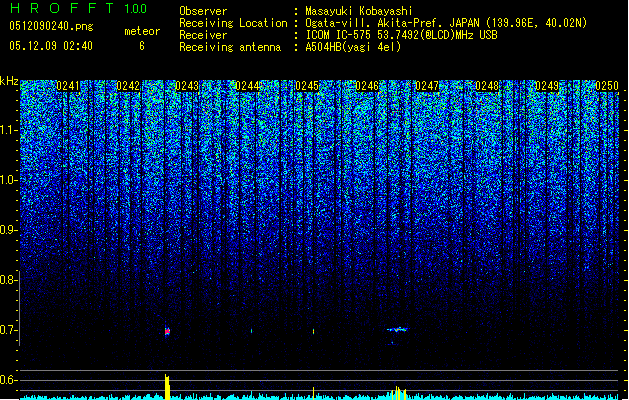This screenshot has width=629, height=400.
Task: Click the thin yellow intensity bar at 0245
Action: [x=313, y=393]
